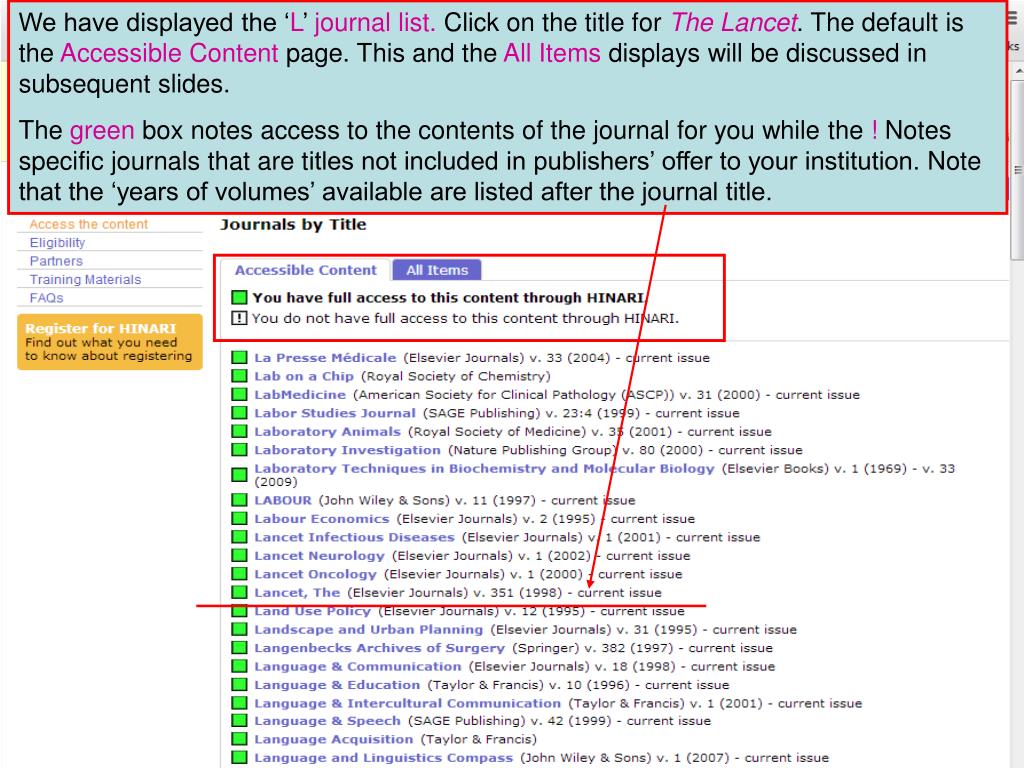The height and width of the screenshot is (768, 1024).
Task: Open the Language & Communication link
Action: [x=358, y=666]
